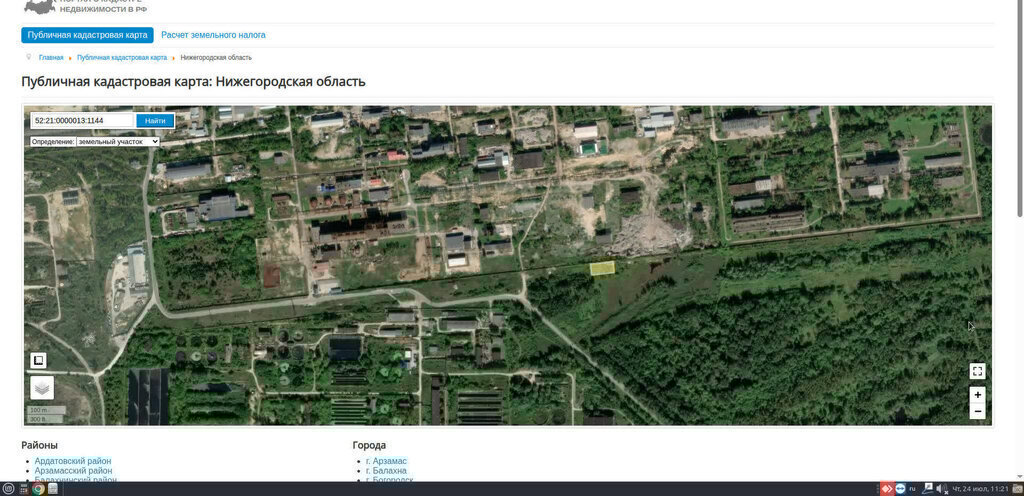
Task: Open the map layers switcher
Action: [x=41, y=388]
